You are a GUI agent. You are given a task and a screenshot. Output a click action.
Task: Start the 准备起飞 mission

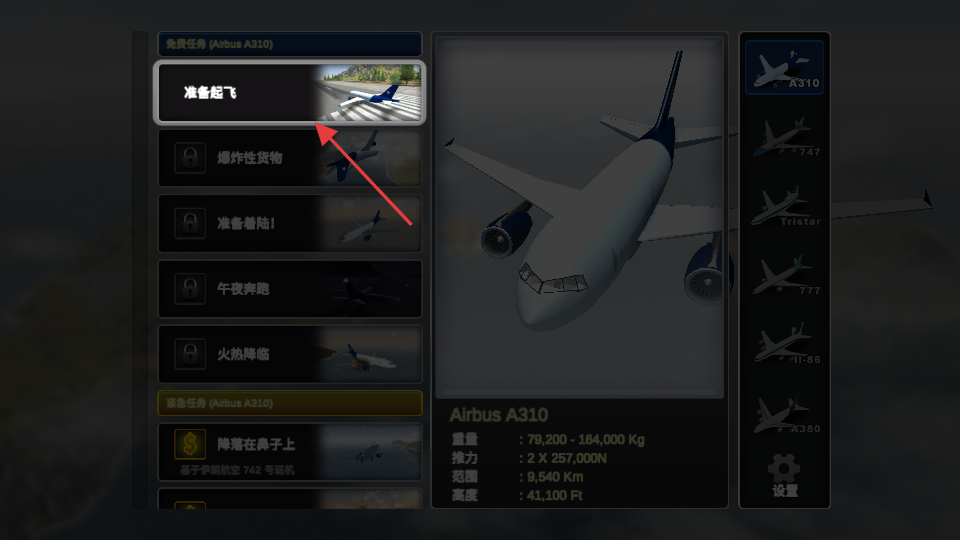coord(290,92)
